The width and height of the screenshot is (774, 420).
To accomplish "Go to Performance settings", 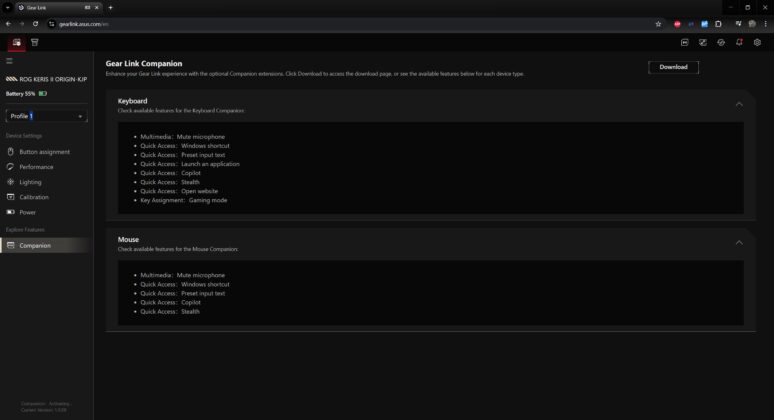I will 36,167.
